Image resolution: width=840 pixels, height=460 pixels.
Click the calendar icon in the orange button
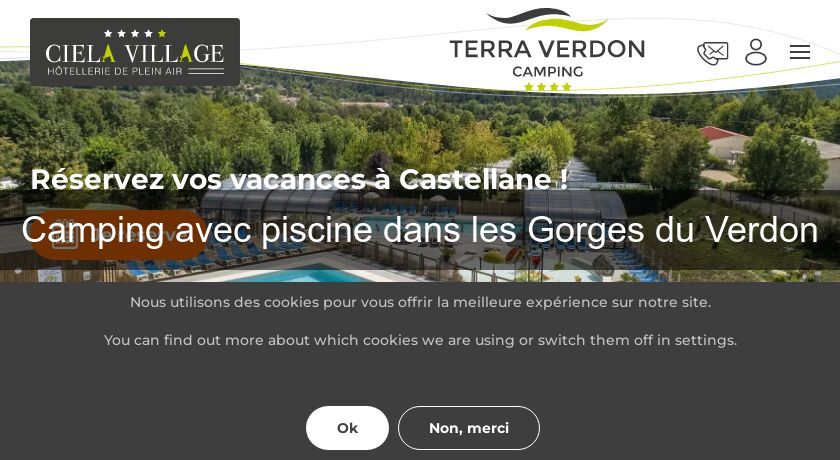(x=65, y=236)
